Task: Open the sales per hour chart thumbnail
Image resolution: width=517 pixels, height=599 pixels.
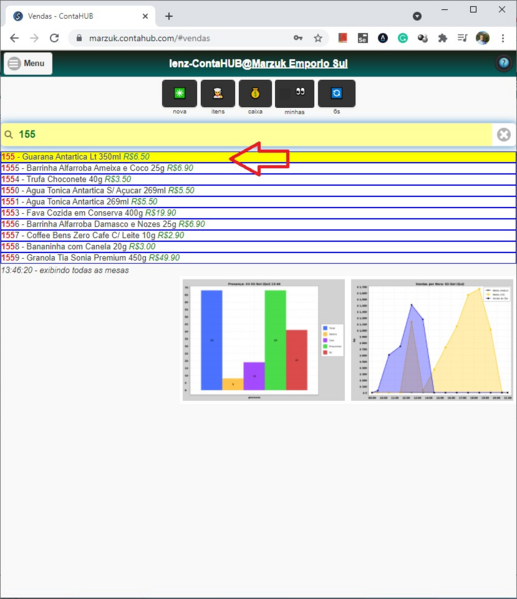Action: (432, 340)
